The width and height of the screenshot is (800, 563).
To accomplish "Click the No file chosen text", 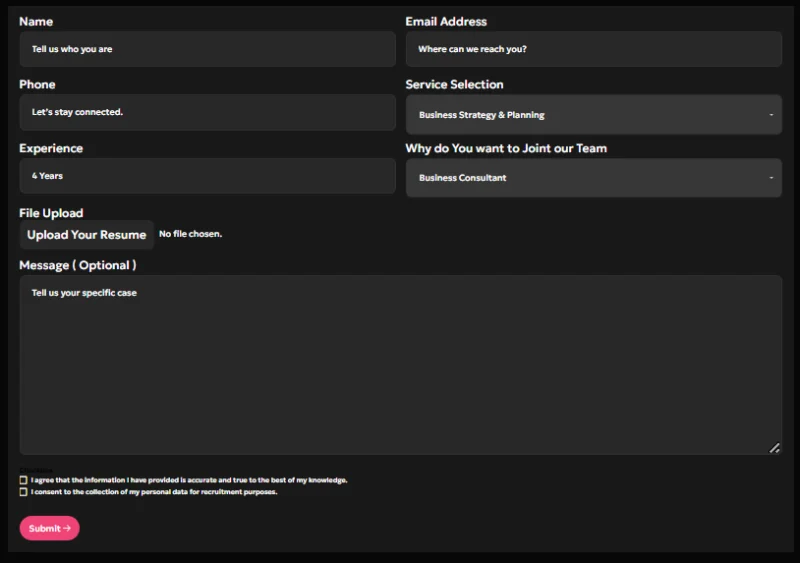I will coord(190,234).
